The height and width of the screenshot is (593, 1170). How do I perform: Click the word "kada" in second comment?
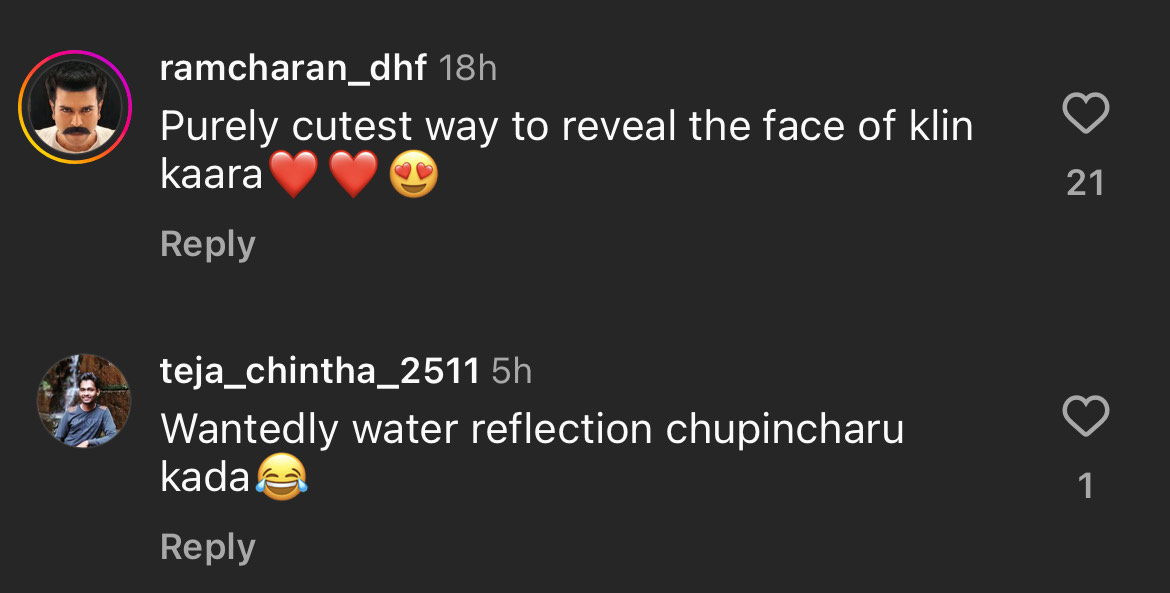coord(204,479)
